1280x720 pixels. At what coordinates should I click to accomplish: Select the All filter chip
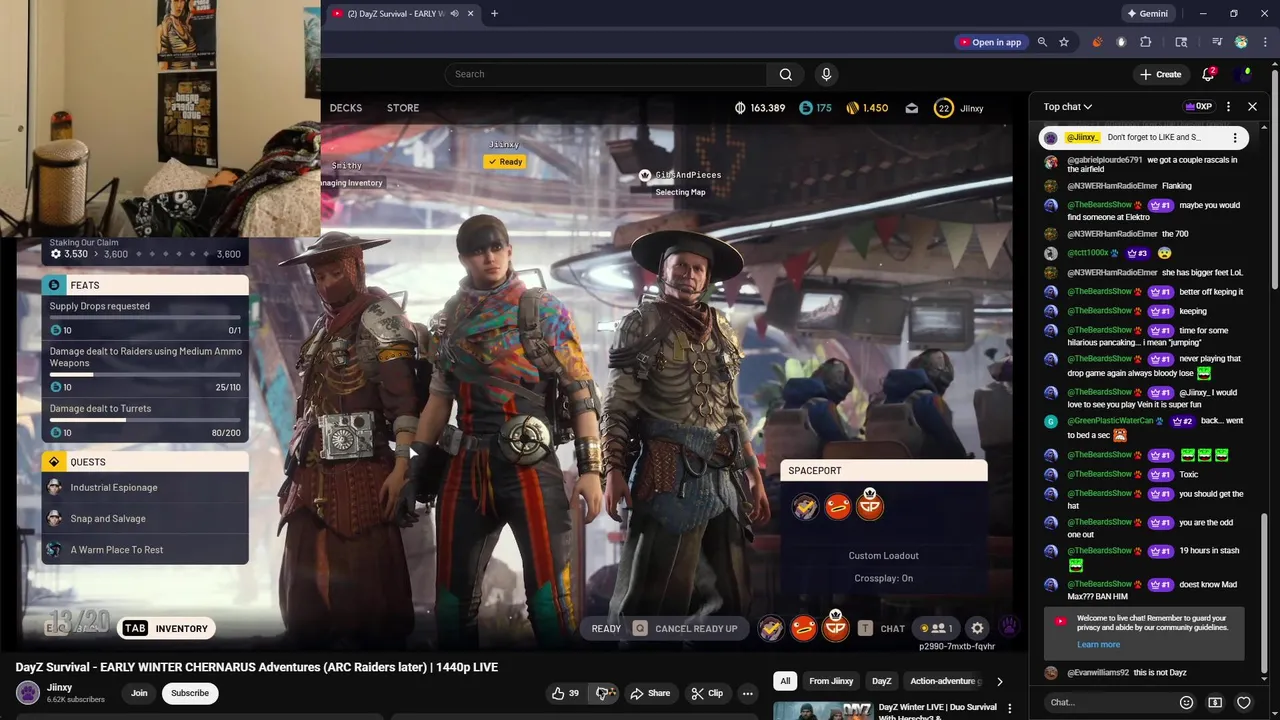785,681
